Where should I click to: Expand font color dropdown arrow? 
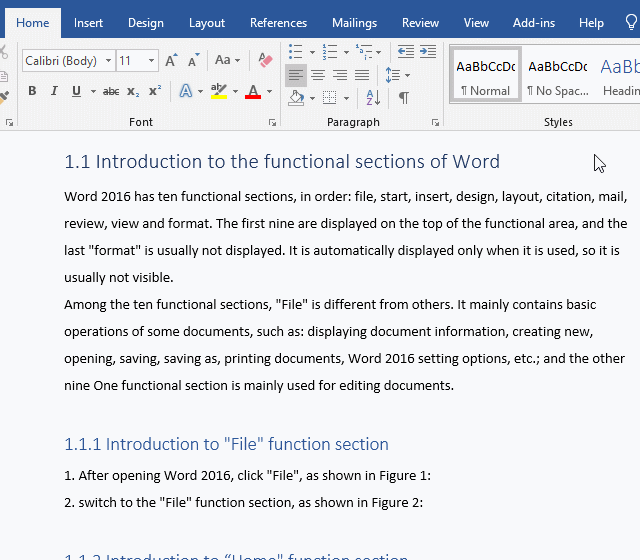pyautogui.click(x=269, y=91)
